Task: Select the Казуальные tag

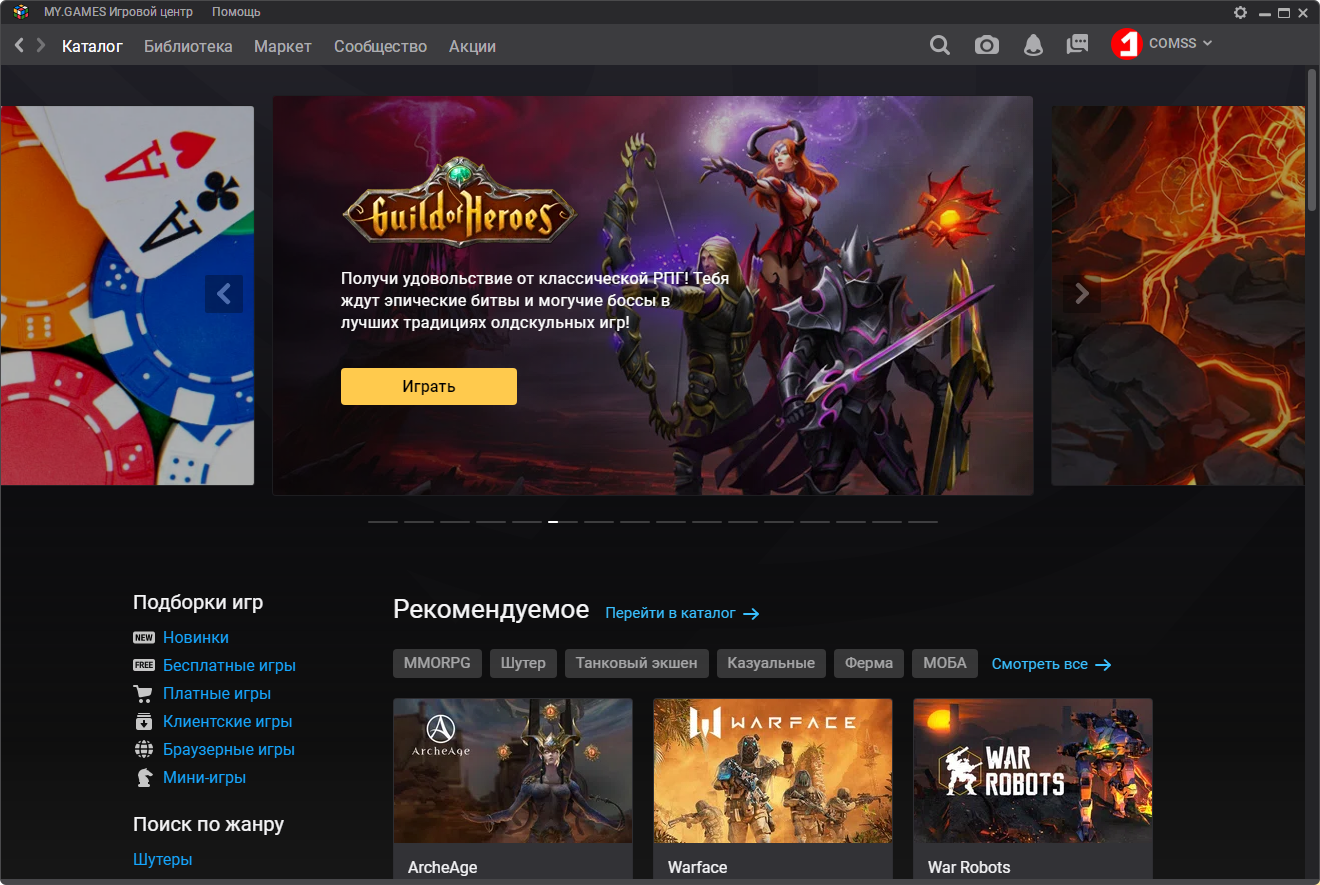Action: pos(771,663)
